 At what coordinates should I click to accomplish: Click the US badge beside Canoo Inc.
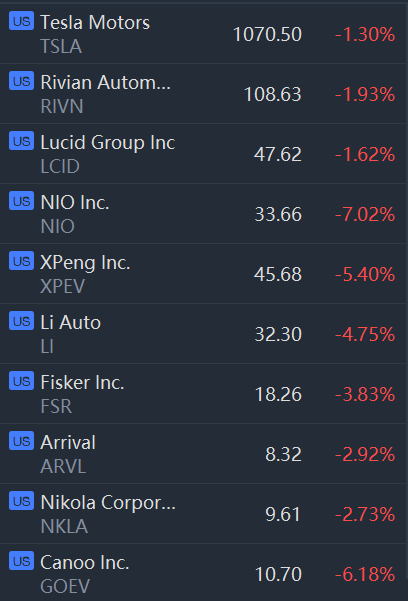click(21, 561)
